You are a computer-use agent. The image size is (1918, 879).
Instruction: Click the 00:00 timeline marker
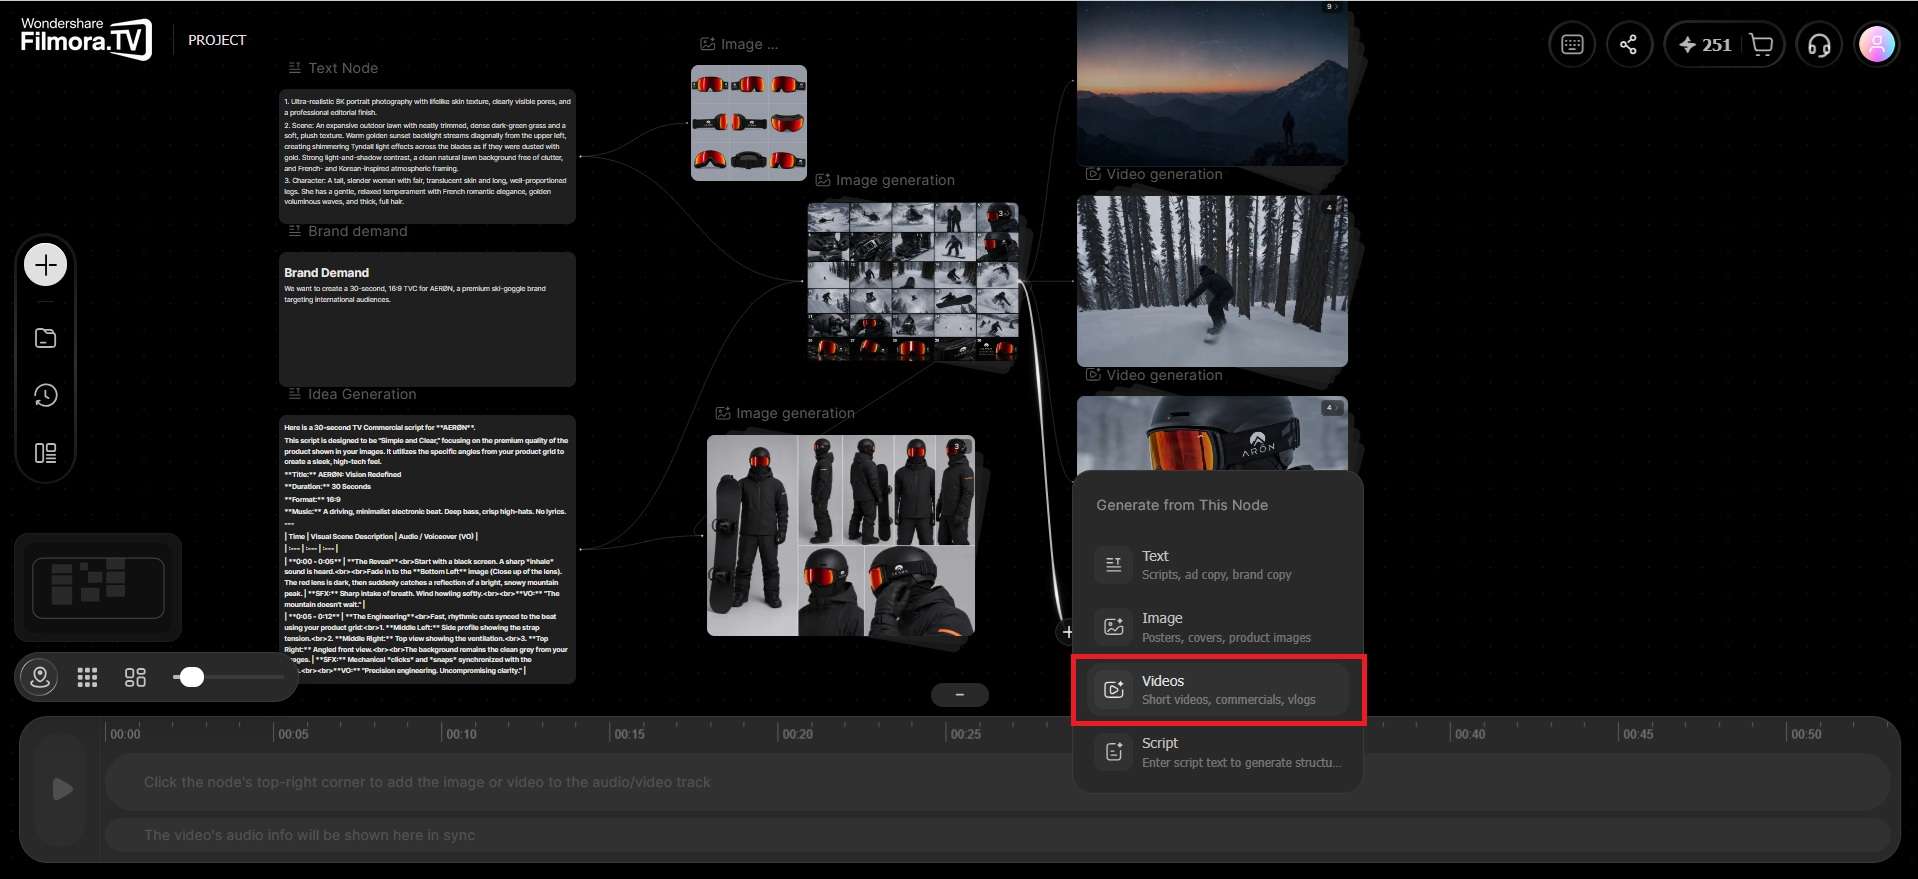(125, 734)
